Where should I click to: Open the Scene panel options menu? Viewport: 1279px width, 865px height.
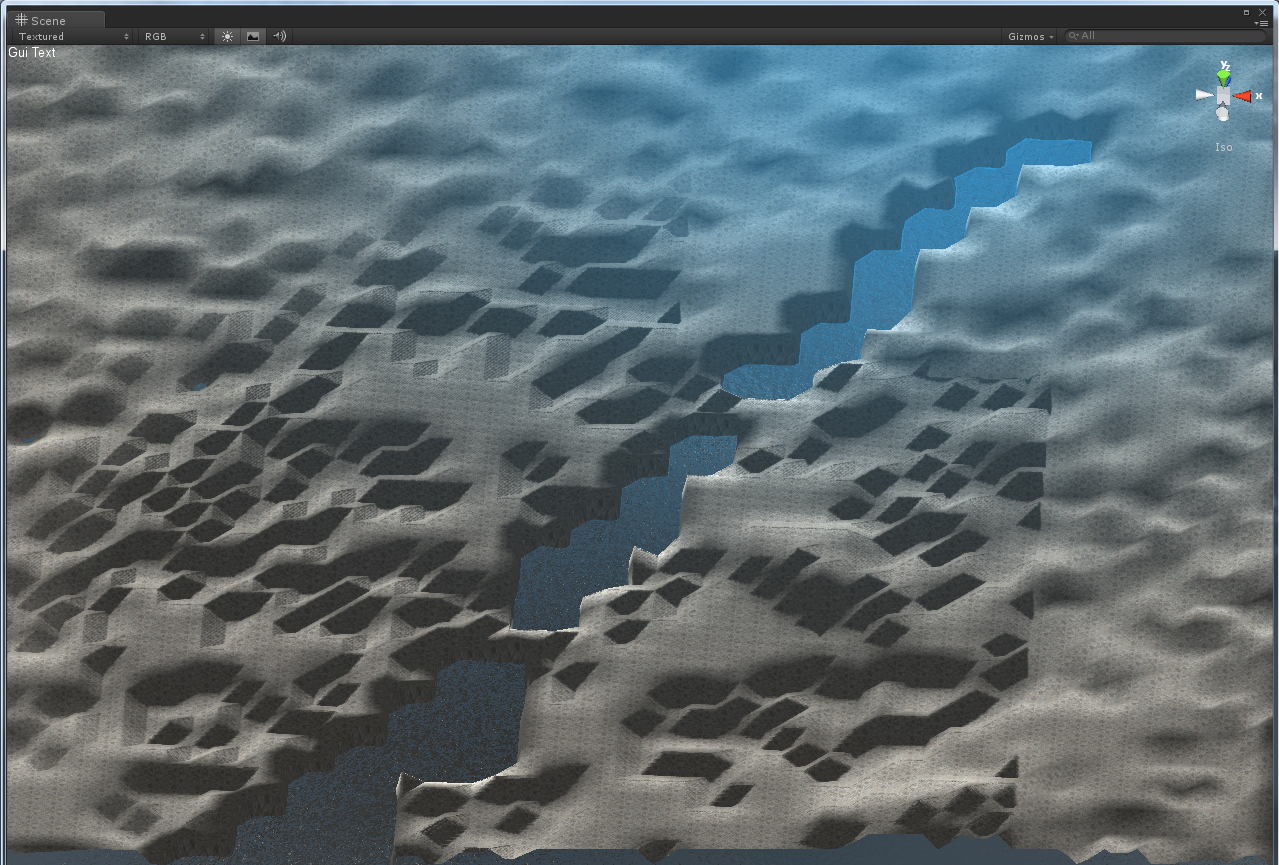pyautogui.click(x=1263, y=22)
